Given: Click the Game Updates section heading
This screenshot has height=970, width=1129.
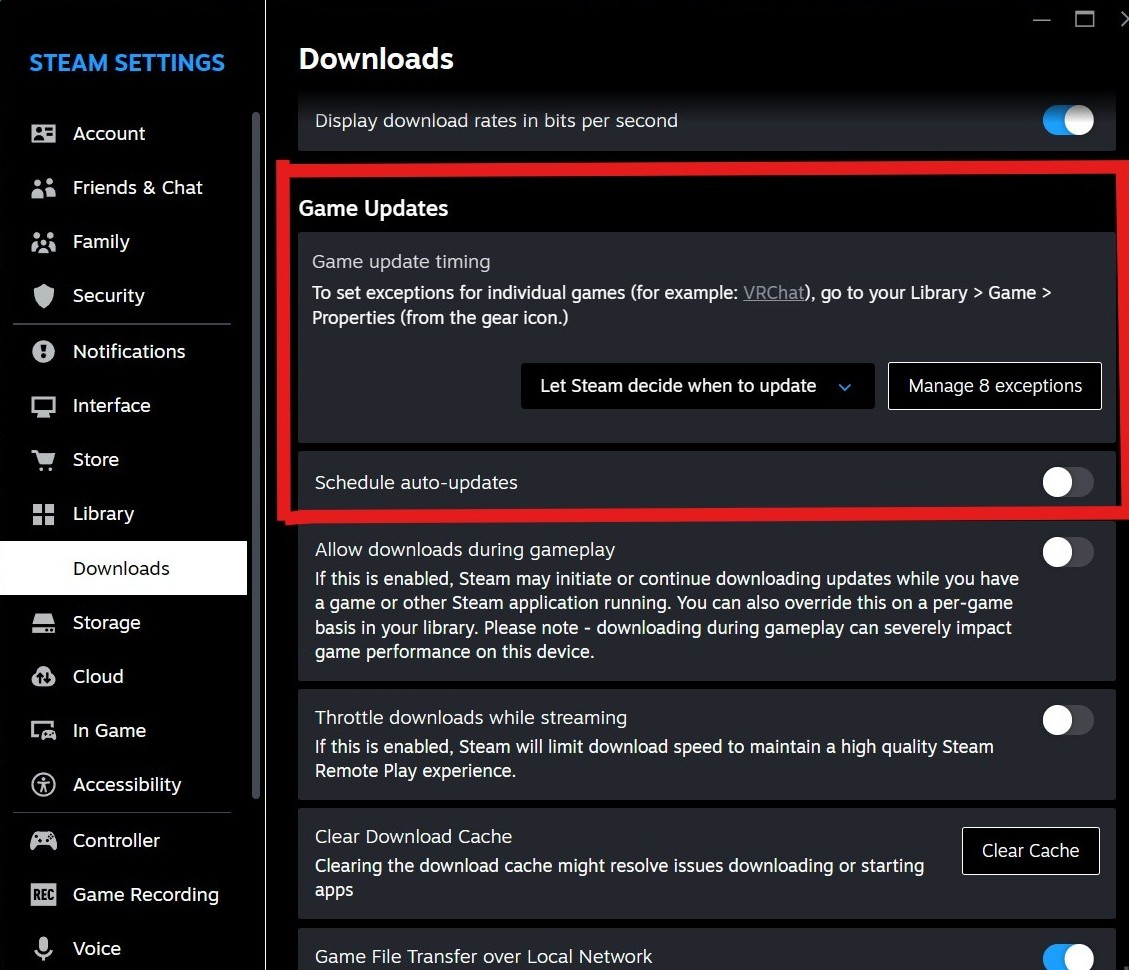Looking at the screenshot, I should (373, 209).
